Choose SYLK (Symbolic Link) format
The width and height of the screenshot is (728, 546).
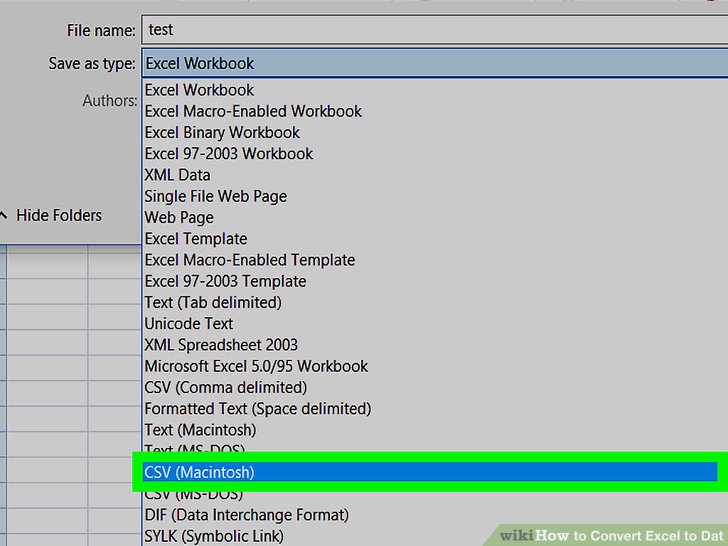pos(214,536)
